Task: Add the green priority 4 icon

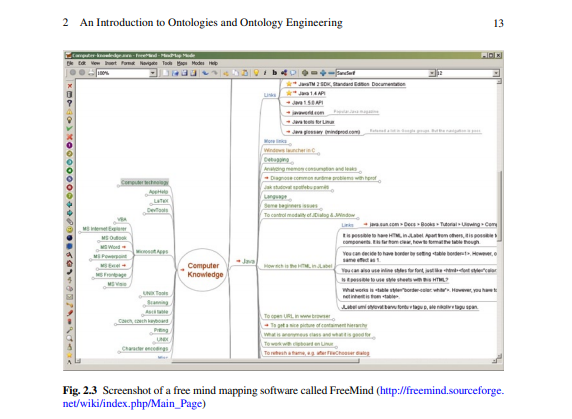Action: pos(69,171)
